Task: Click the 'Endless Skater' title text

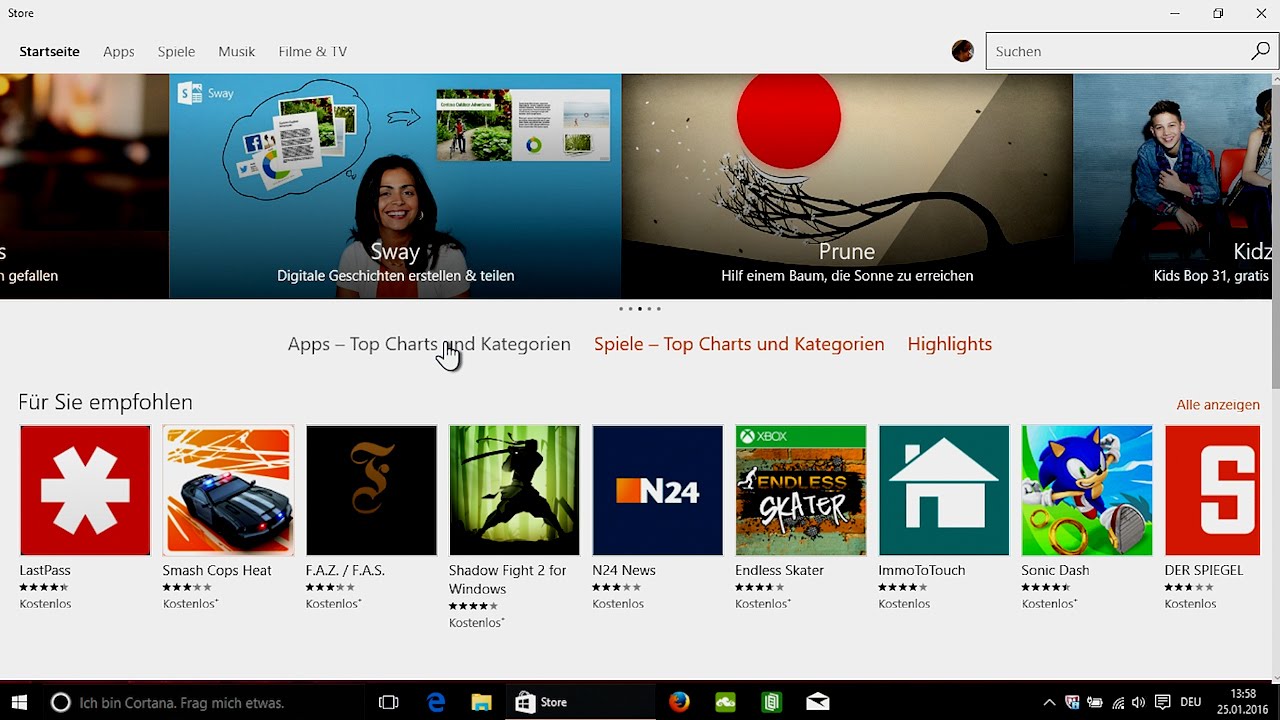Action: pyautogui.click(x=780, y=570)
